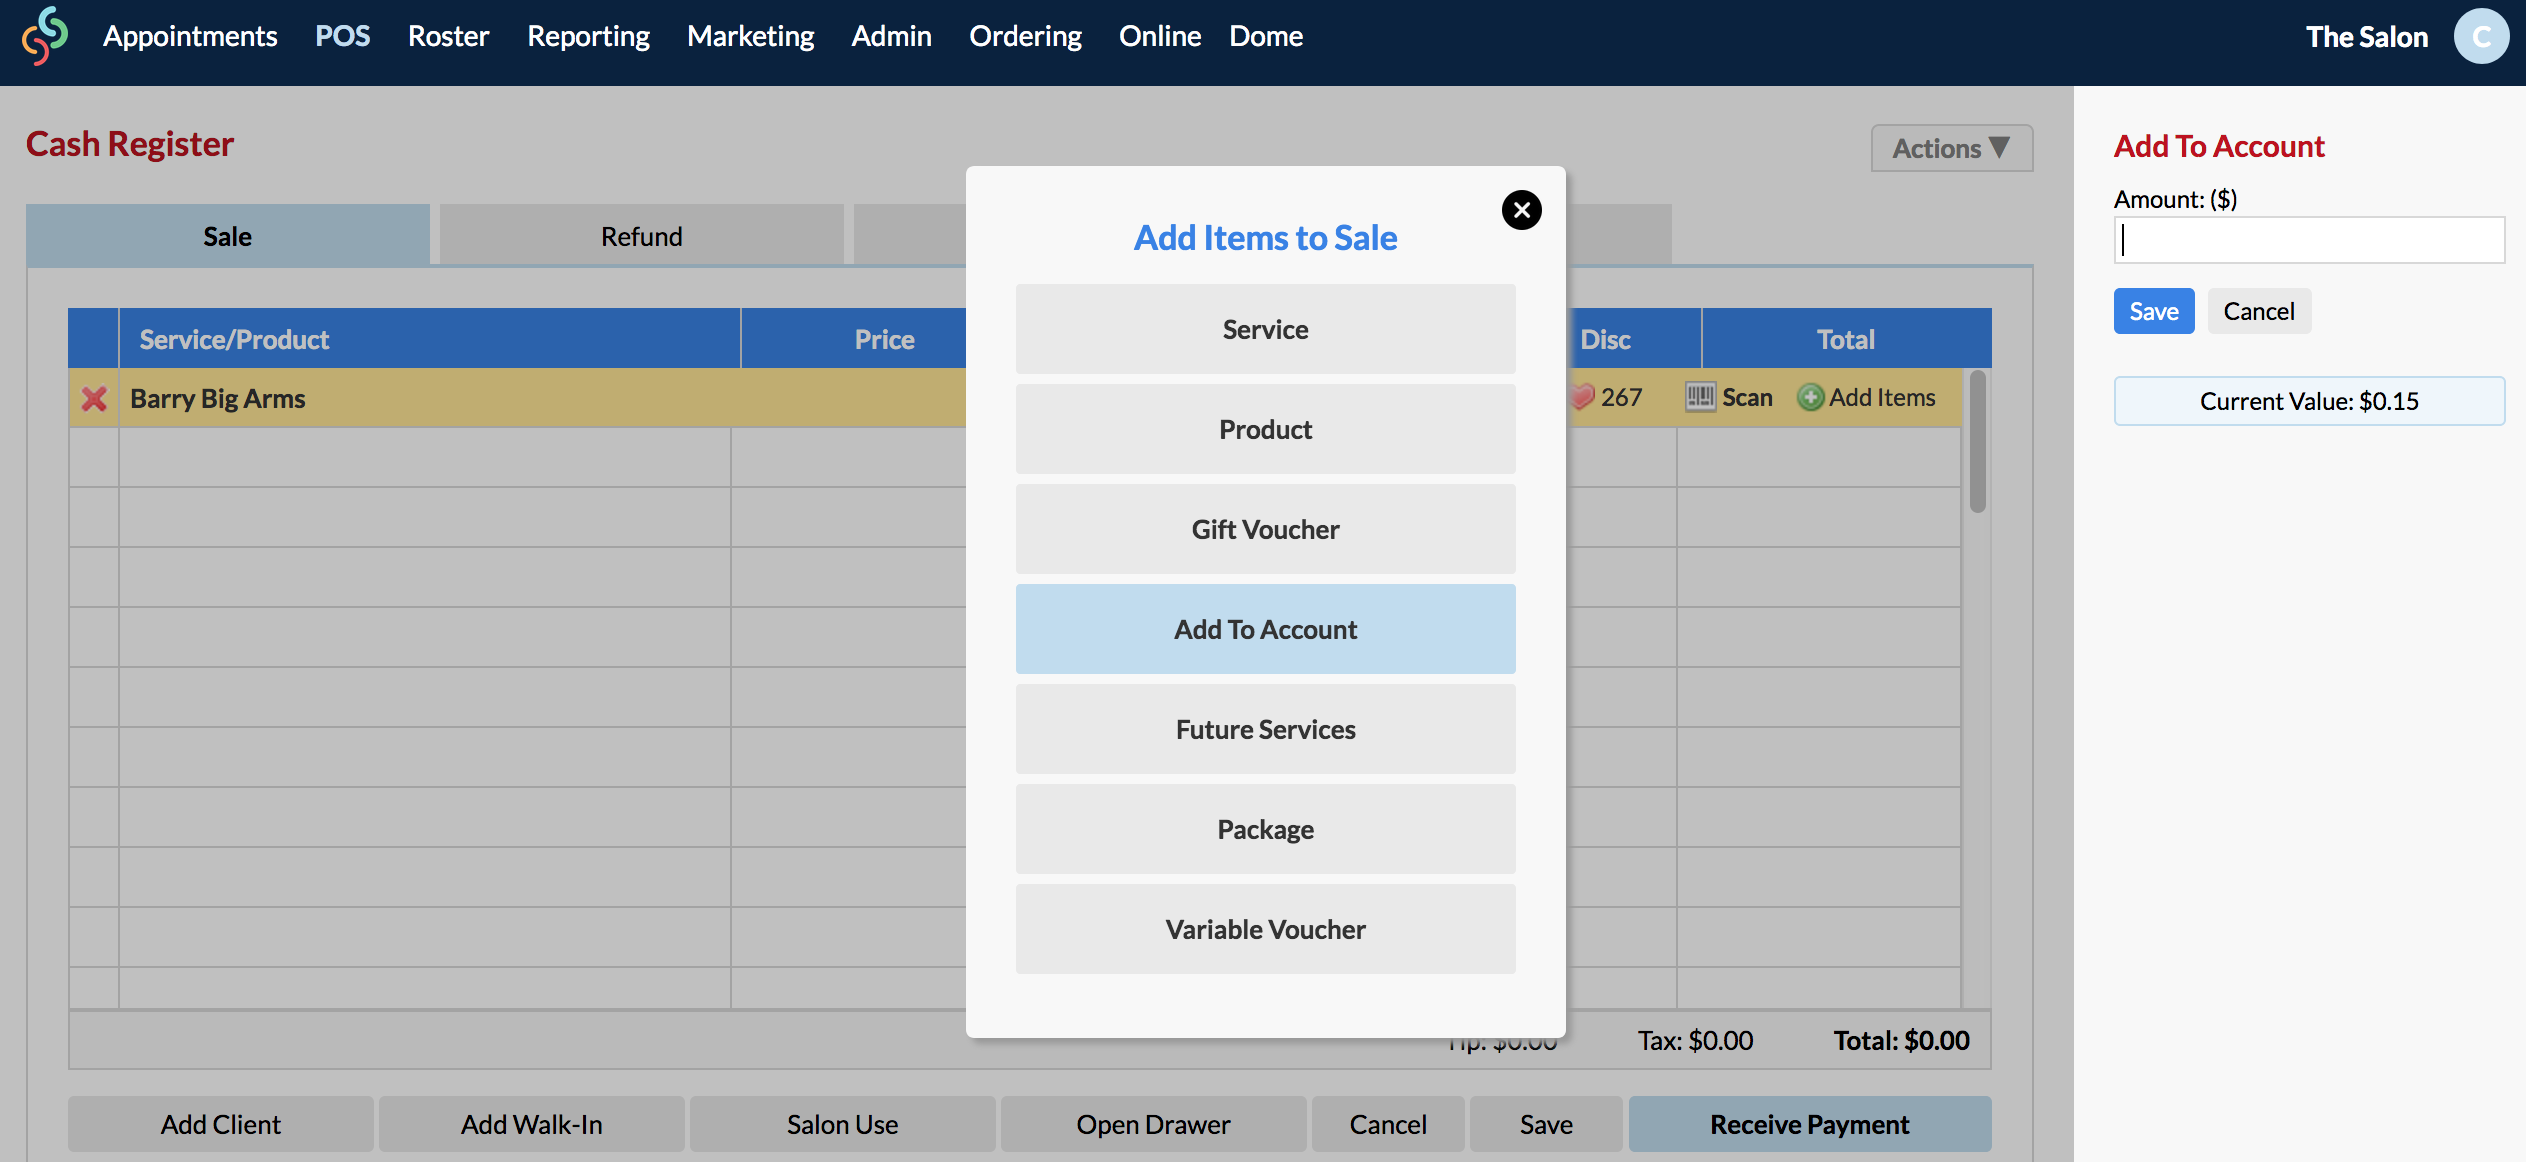Click the Service/Product column header
The height and width of the screenshot is (1162, 2526).
click(x=430, y=339)
